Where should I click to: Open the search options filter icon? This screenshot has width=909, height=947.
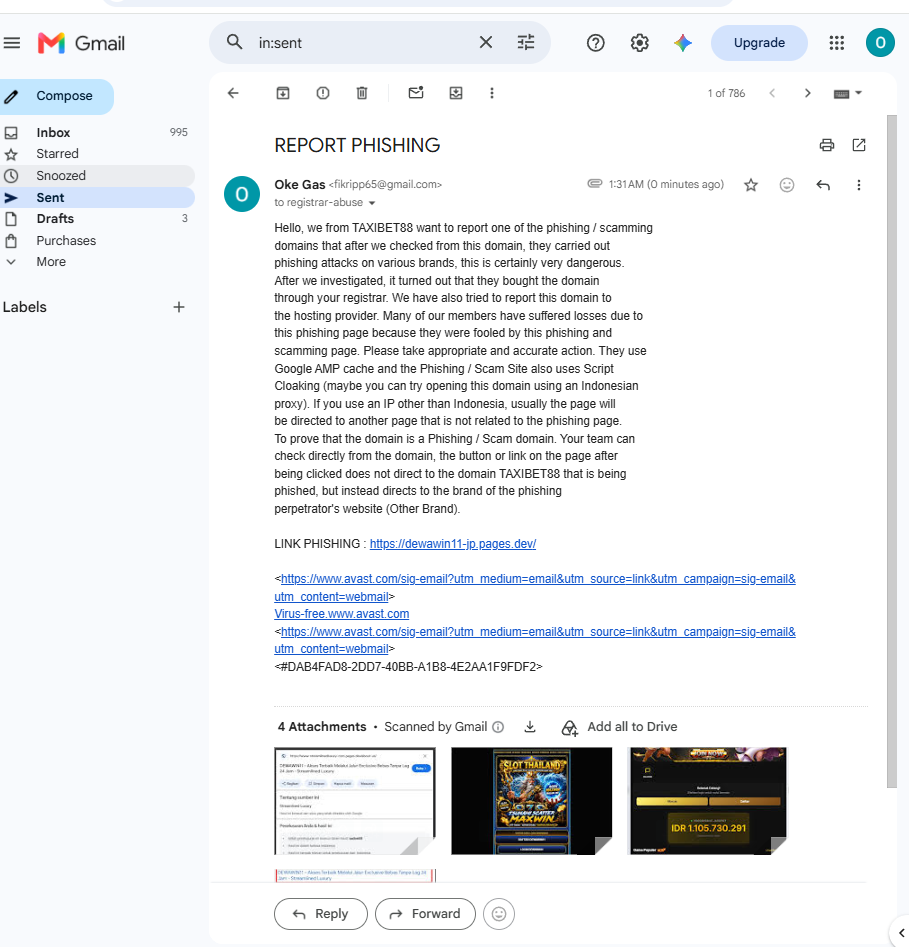pyautogui.click(x=526, y=42)
